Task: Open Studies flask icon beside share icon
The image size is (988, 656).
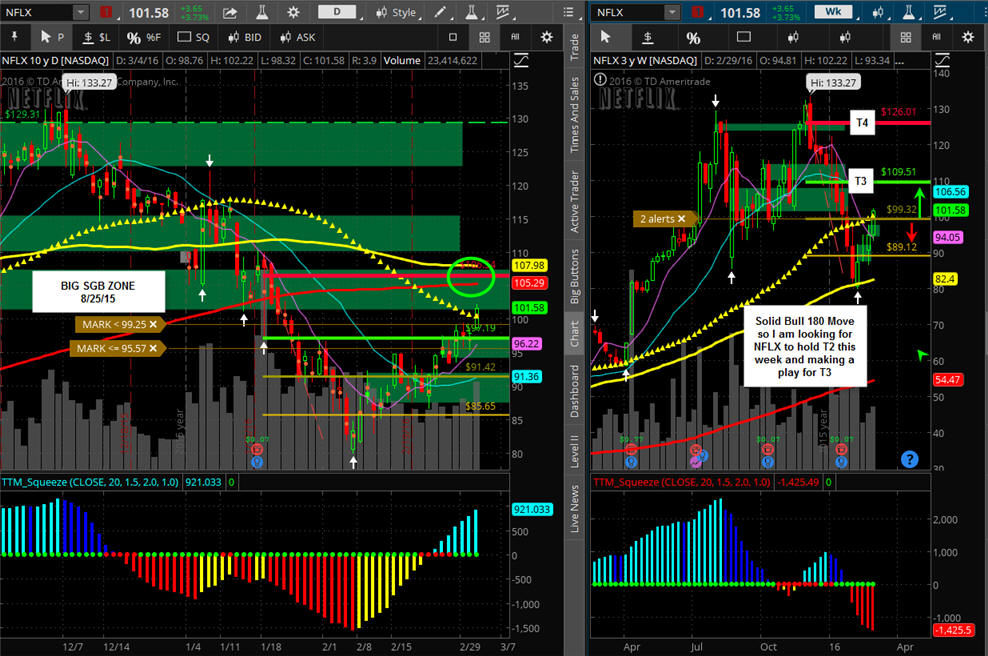Action: pos(262,13)
